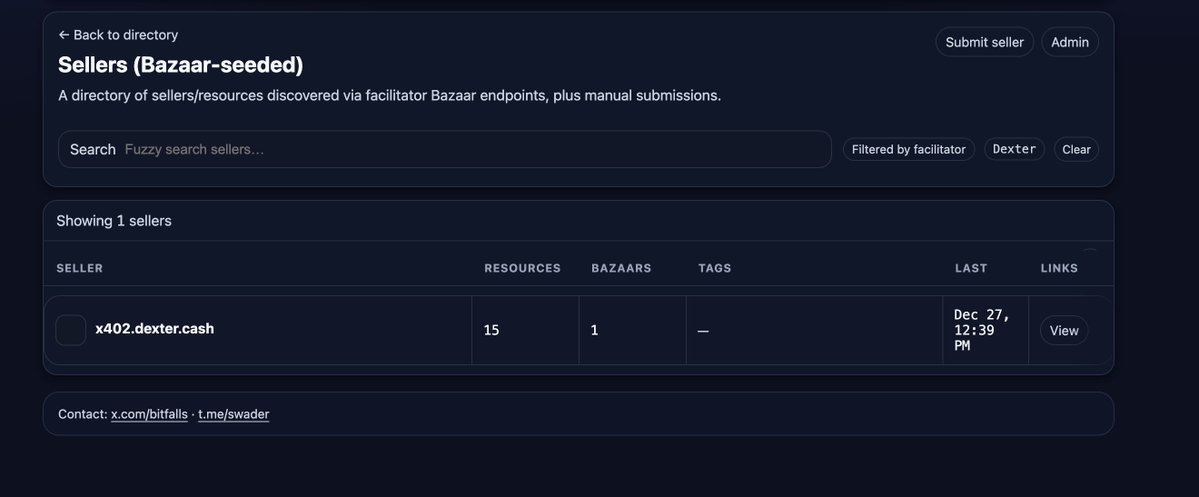Focus the fuzzy search sellers field

(x=444, y=149)
